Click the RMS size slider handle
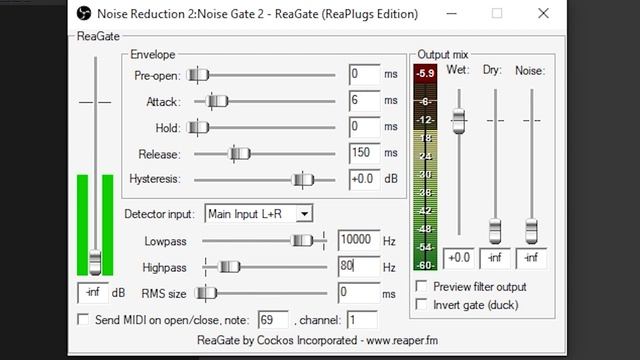The height and width of the screenshot is (360, 640). click(x=206, y=293)
